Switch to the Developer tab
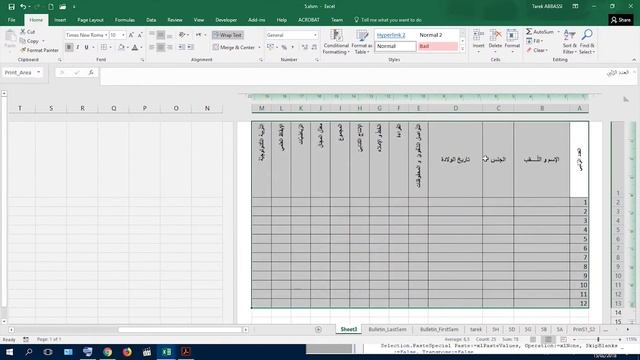This screenshot has width=640, height=360. 226,20
